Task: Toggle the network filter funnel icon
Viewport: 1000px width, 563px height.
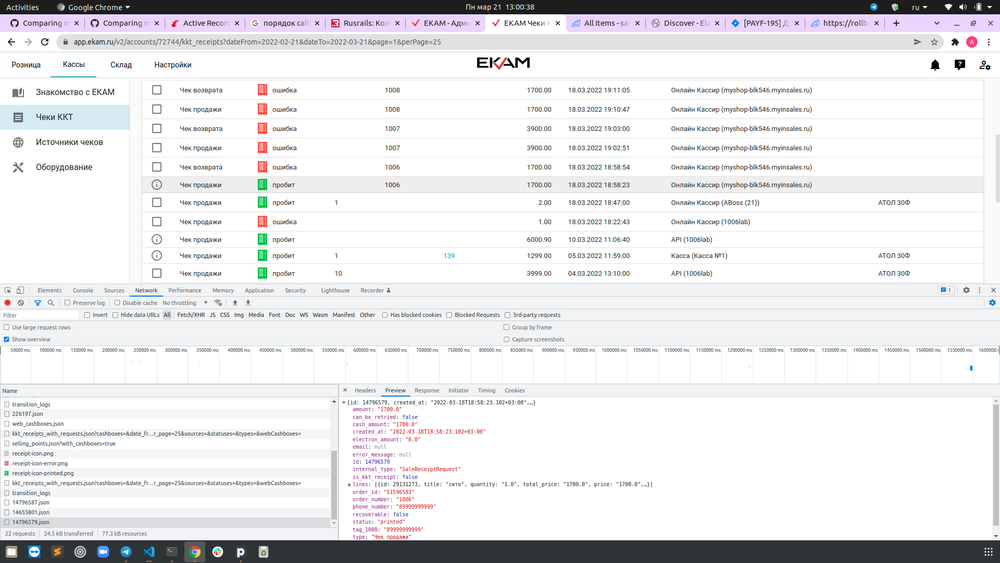Action: [x=38, y=303]
